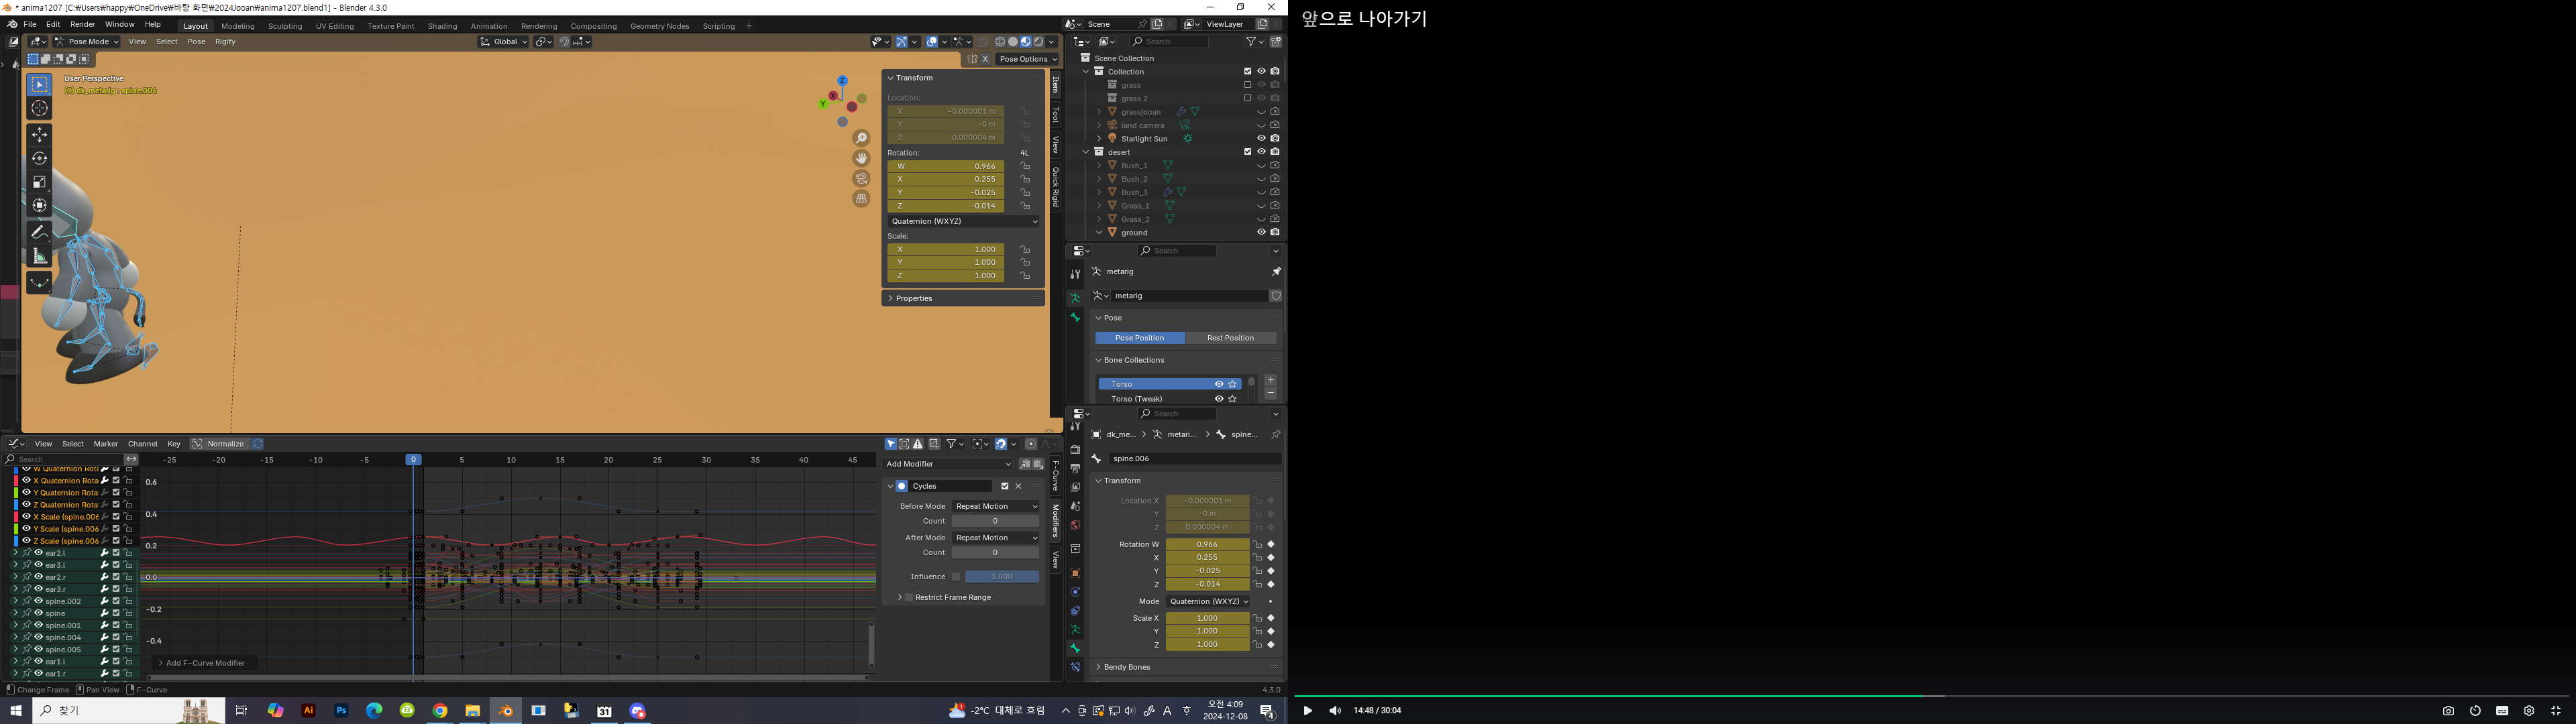
Task: Open the Windows Start menu
Action: click(16, 711)
